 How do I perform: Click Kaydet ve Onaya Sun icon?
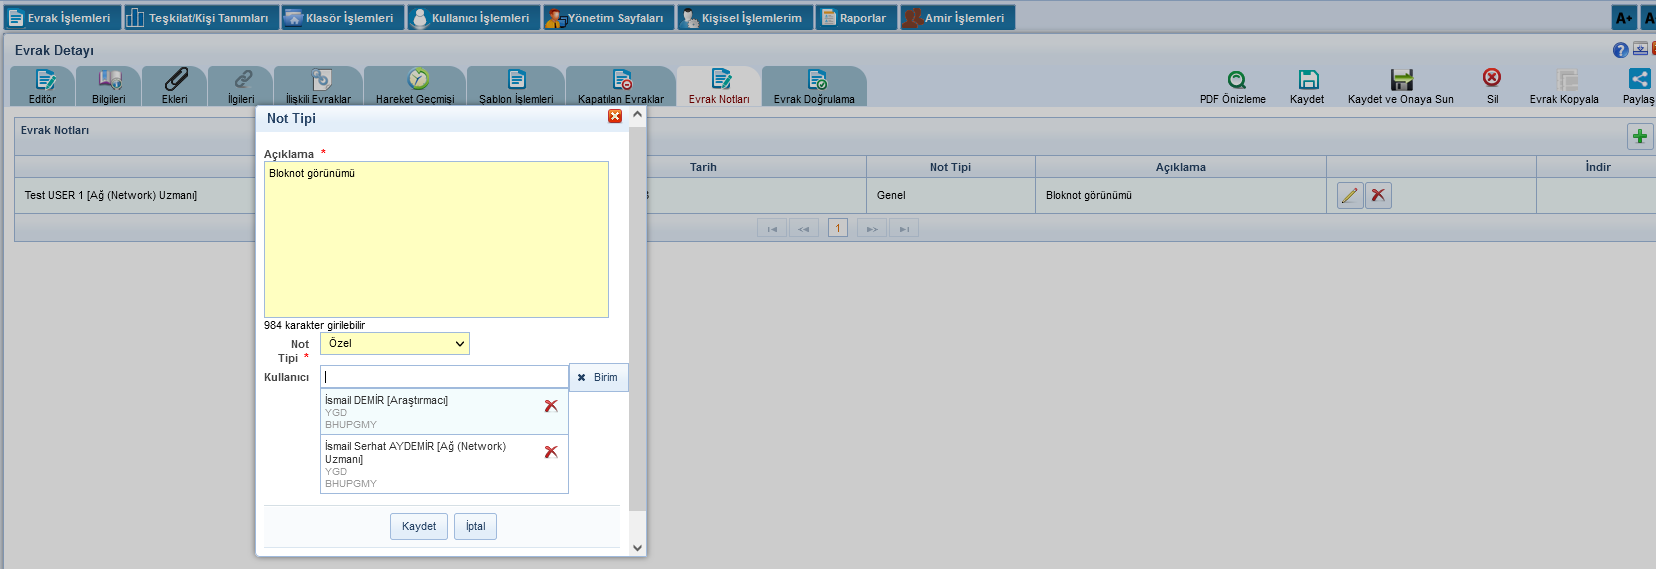(1401, 80)
